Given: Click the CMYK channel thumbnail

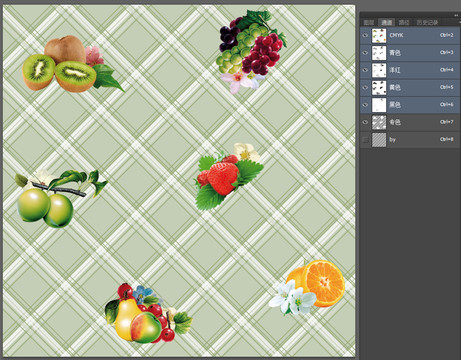Looking at the screenshot, I should pos(379,35).
